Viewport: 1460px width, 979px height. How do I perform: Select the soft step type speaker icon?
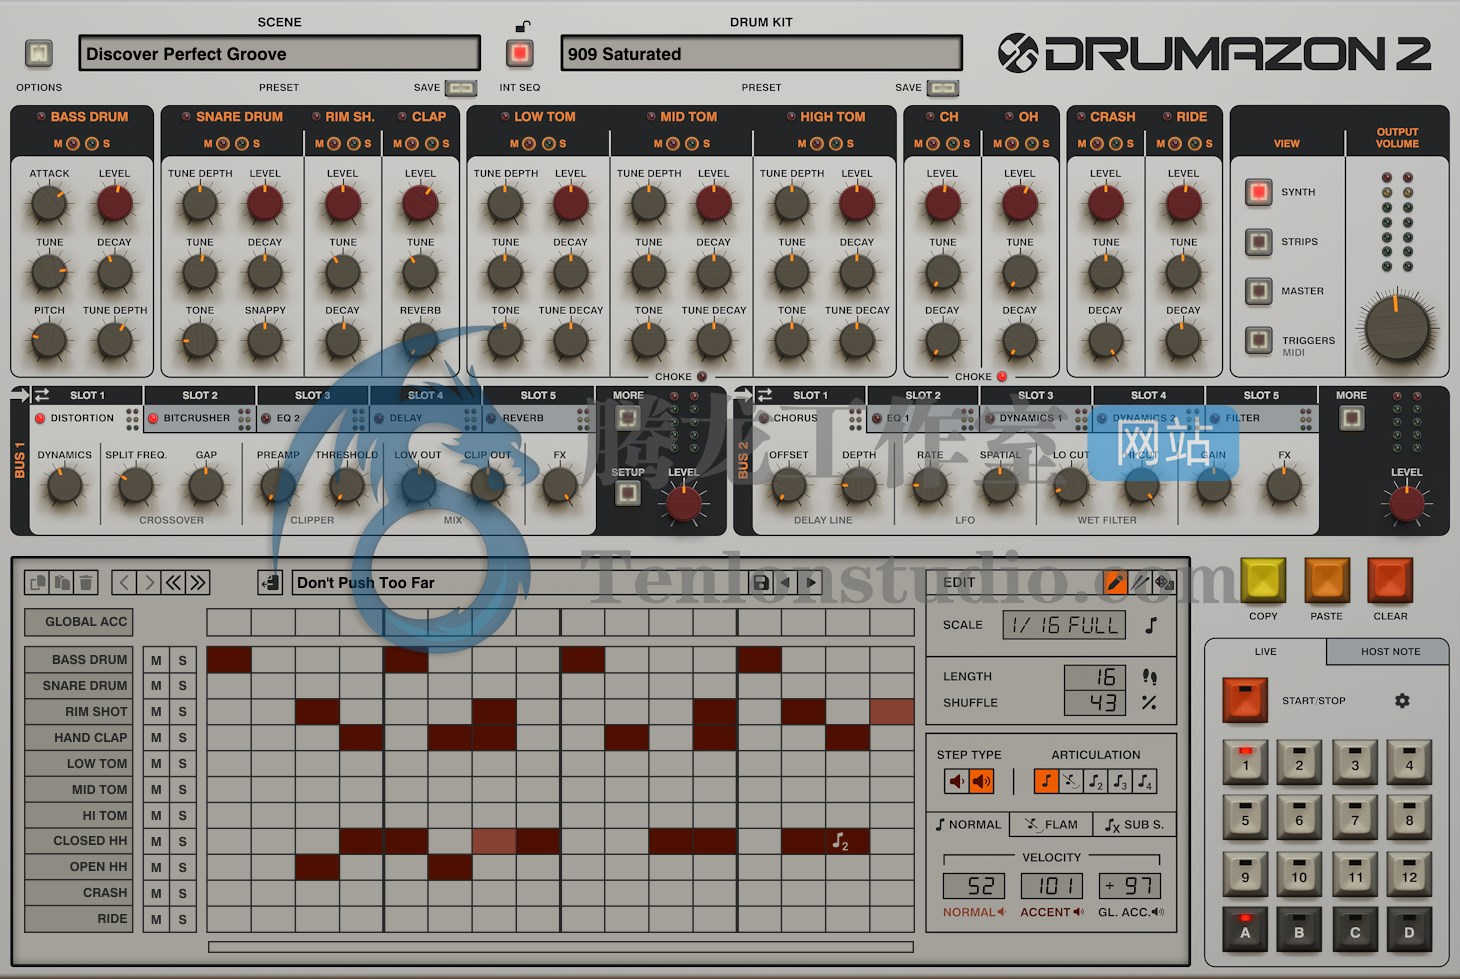click(957, 781)
